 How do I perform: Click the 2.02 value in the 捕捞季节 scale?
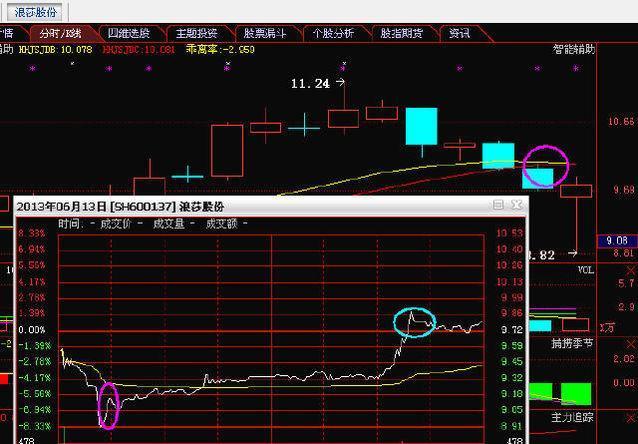(624, 359)
